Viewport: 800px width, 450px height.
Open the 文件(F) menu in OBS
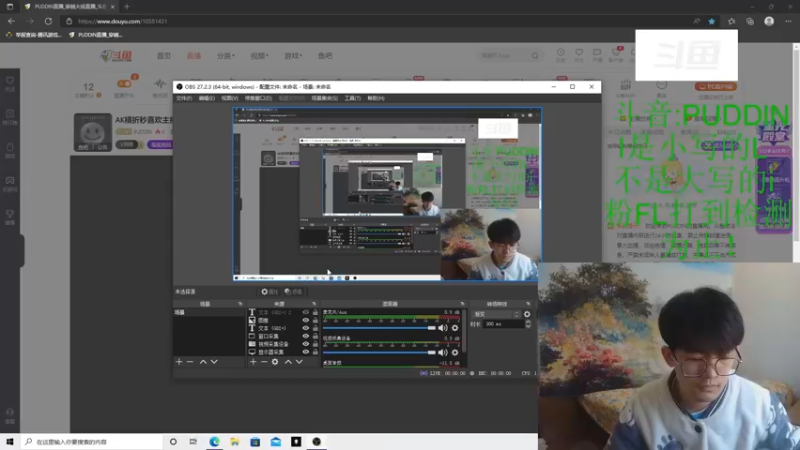184,98
